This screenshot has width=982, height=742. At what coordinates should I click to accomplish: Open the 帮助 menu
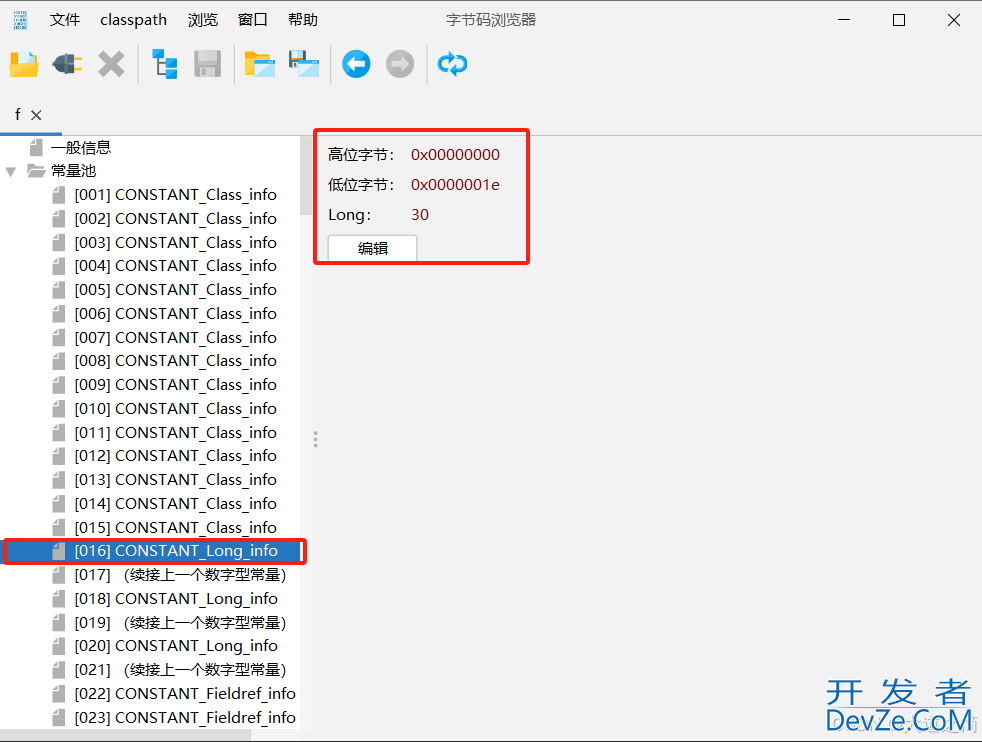[303, 20]
